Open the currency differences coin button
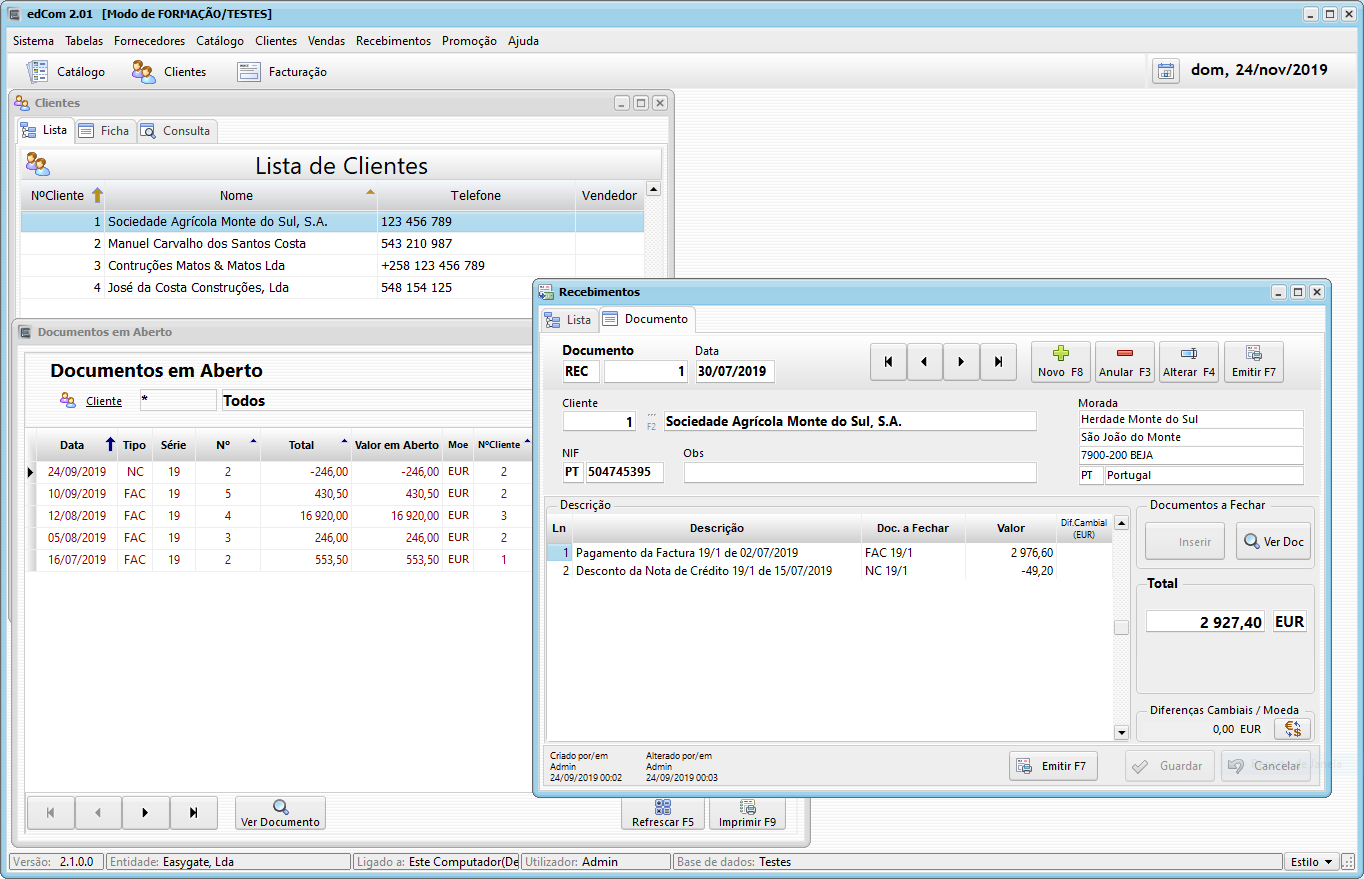Image resolution: width=1364 pixels, height=879 pixels. (1292, 729)
